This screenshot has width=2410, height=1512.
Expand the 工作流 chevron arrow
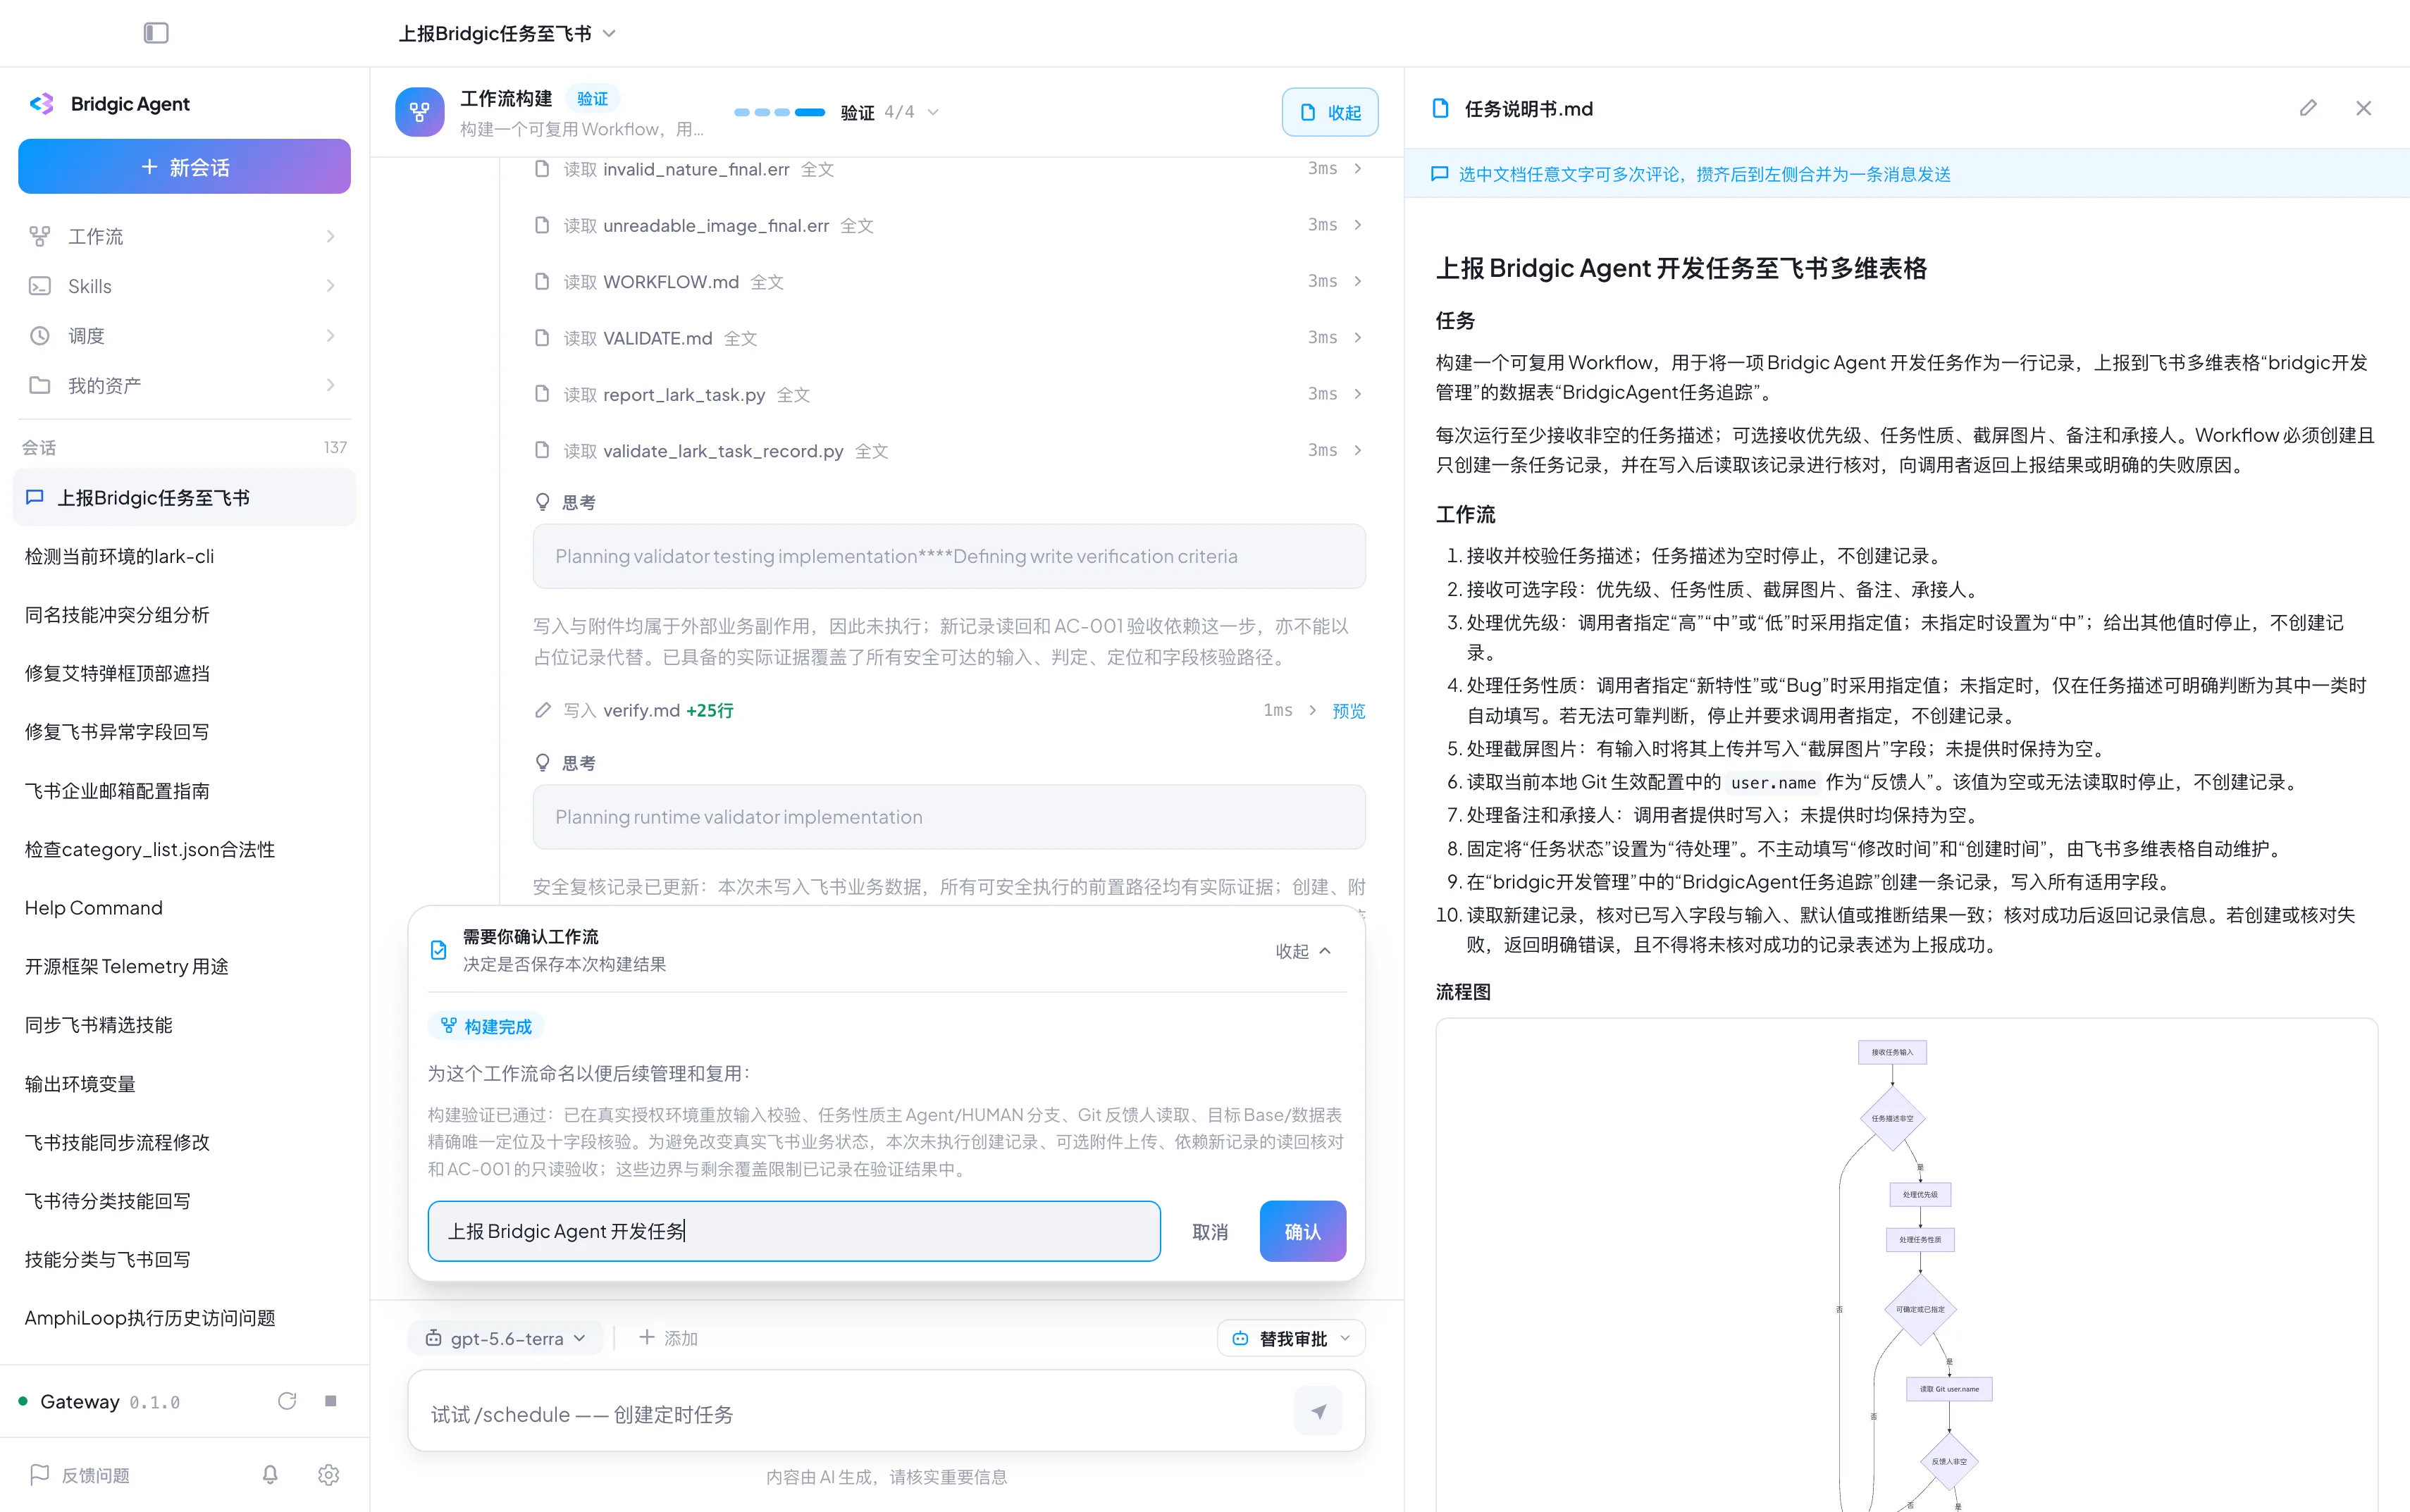click(330, 236)
